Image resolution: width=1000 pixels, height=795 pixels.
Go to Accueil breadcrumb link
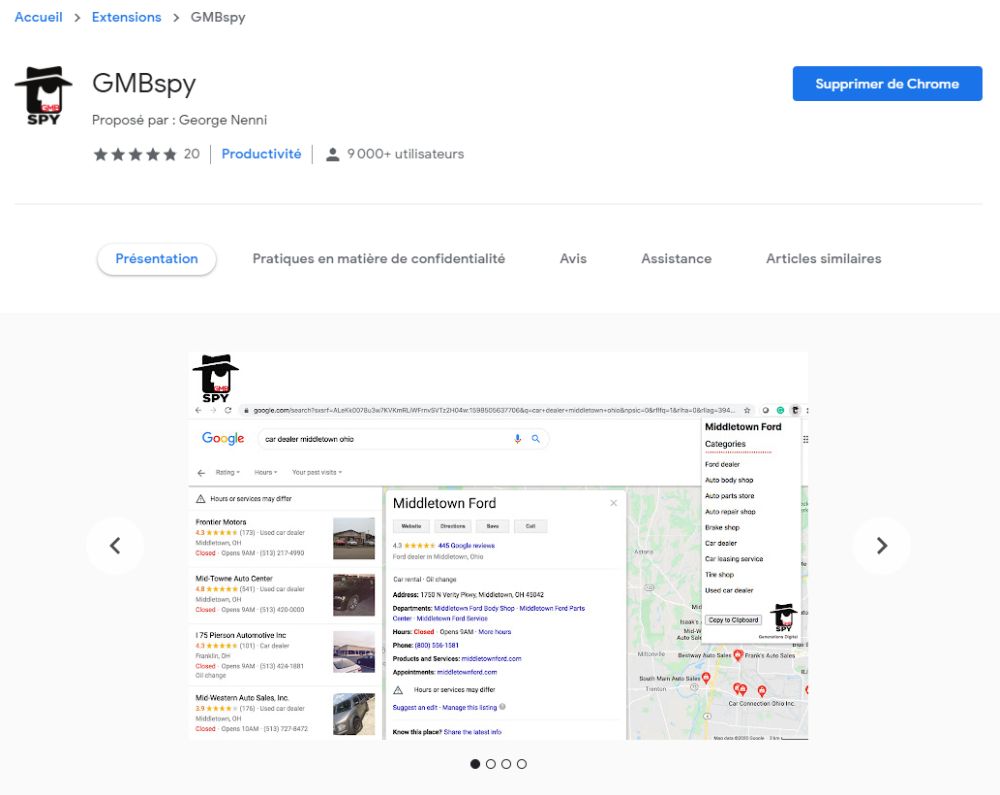coord(38,17)
